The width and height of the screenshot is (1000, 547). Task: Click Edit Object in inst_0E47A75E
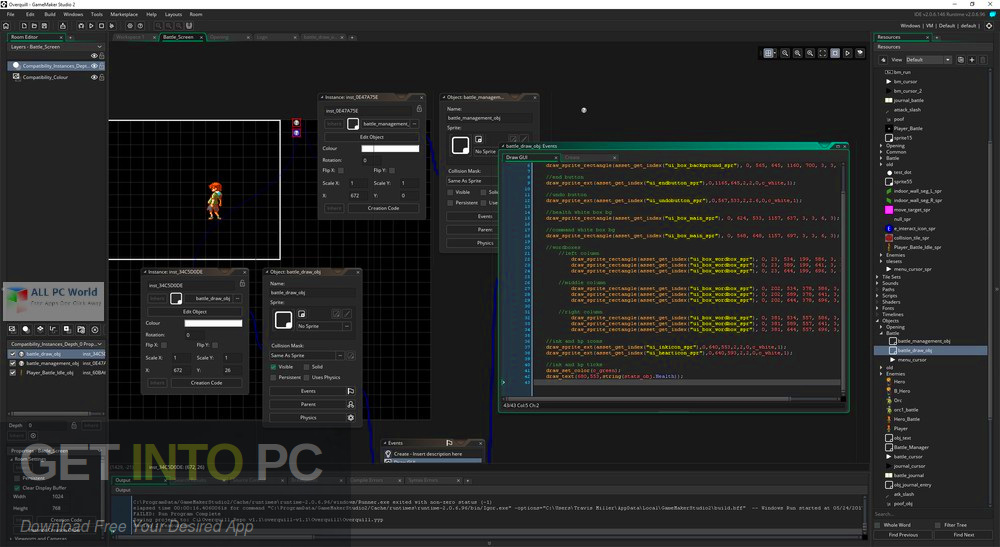pos(372,137)
